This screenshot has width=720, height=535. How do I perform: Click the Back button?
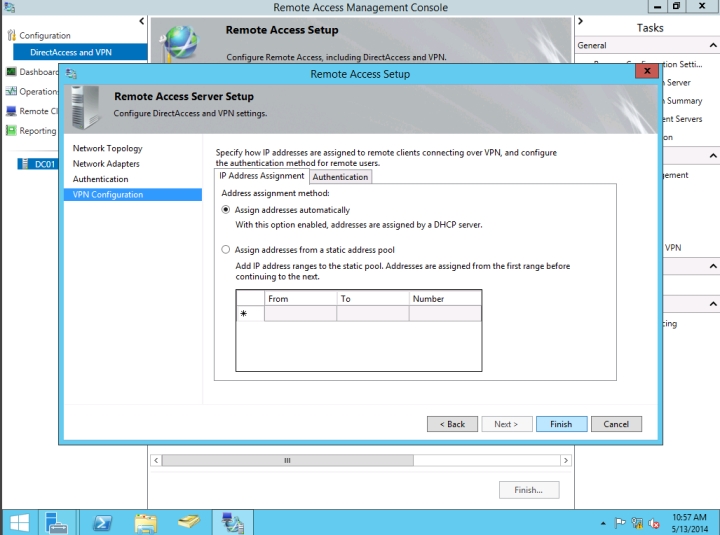point(452,424)
